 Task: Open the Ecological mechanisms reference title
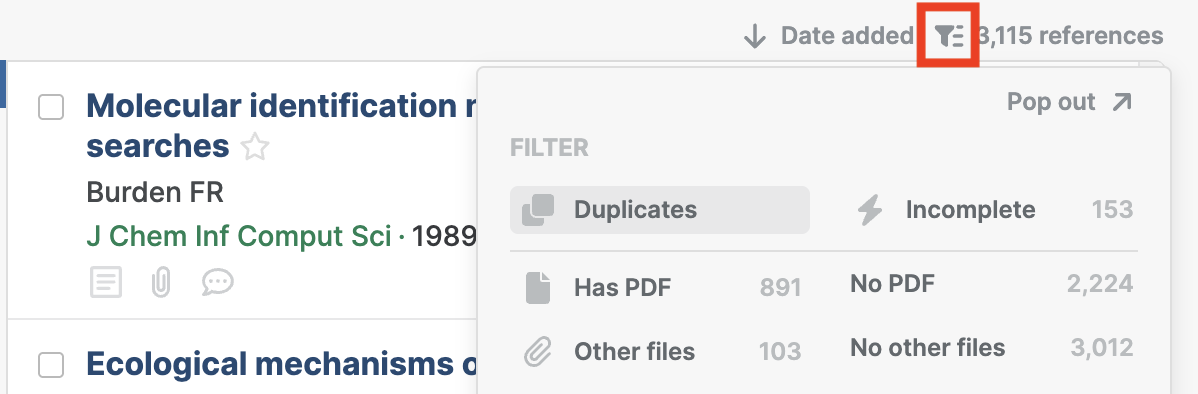(282, 365)
